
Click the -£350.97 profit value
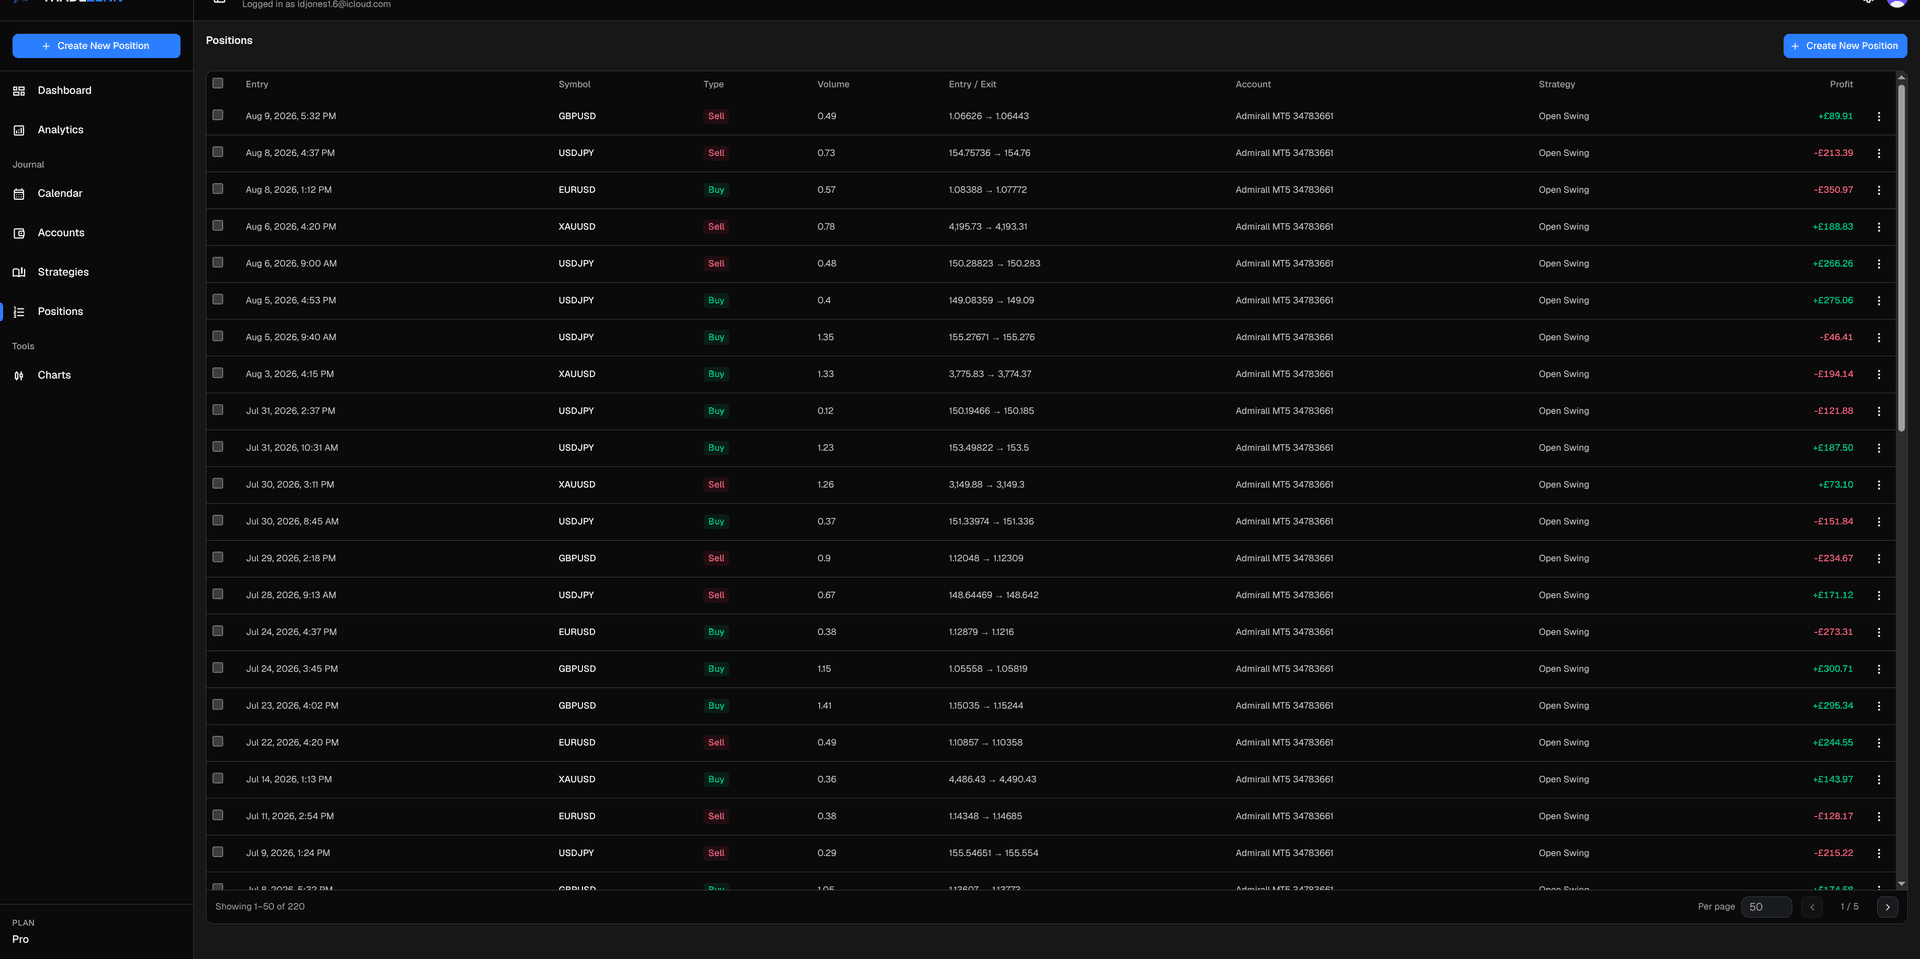[x=1833, y=190]
